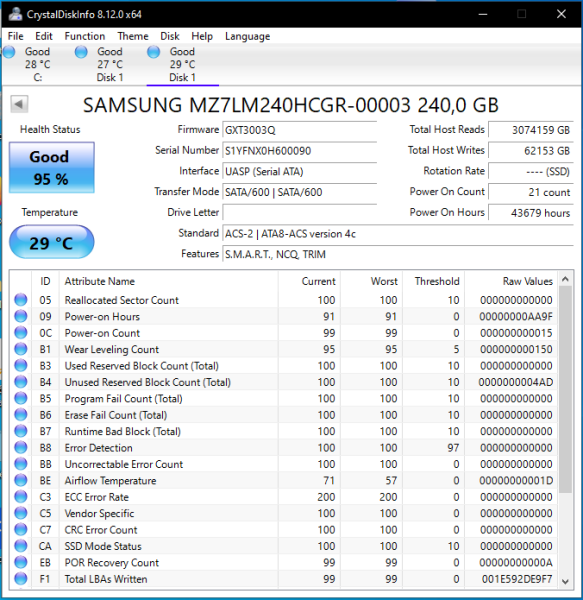Click the Attribute Name column header
This screenshot has width=583, height=600.
click(169, 281)
